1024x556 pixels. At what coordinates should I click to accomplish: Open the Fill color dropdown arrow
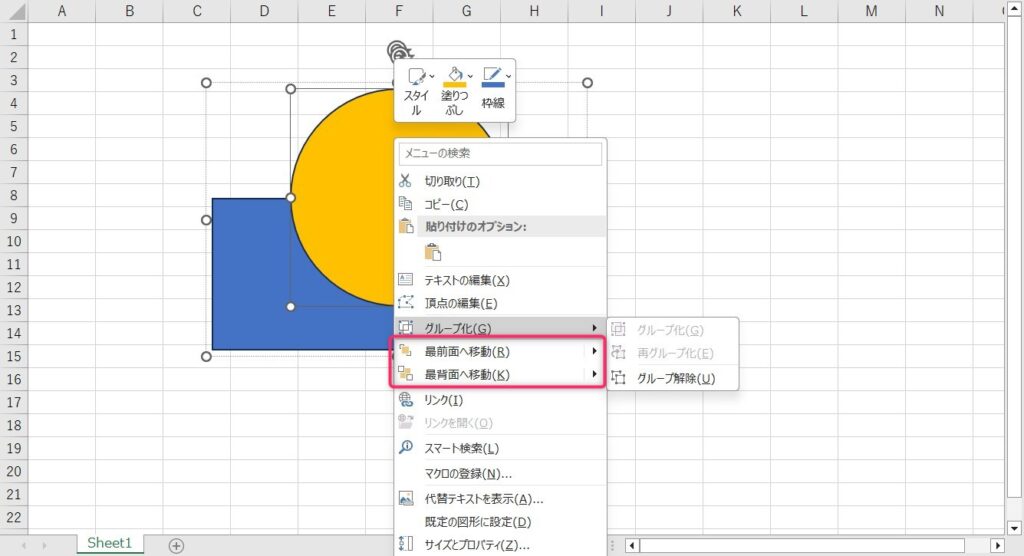pos(470,75)
